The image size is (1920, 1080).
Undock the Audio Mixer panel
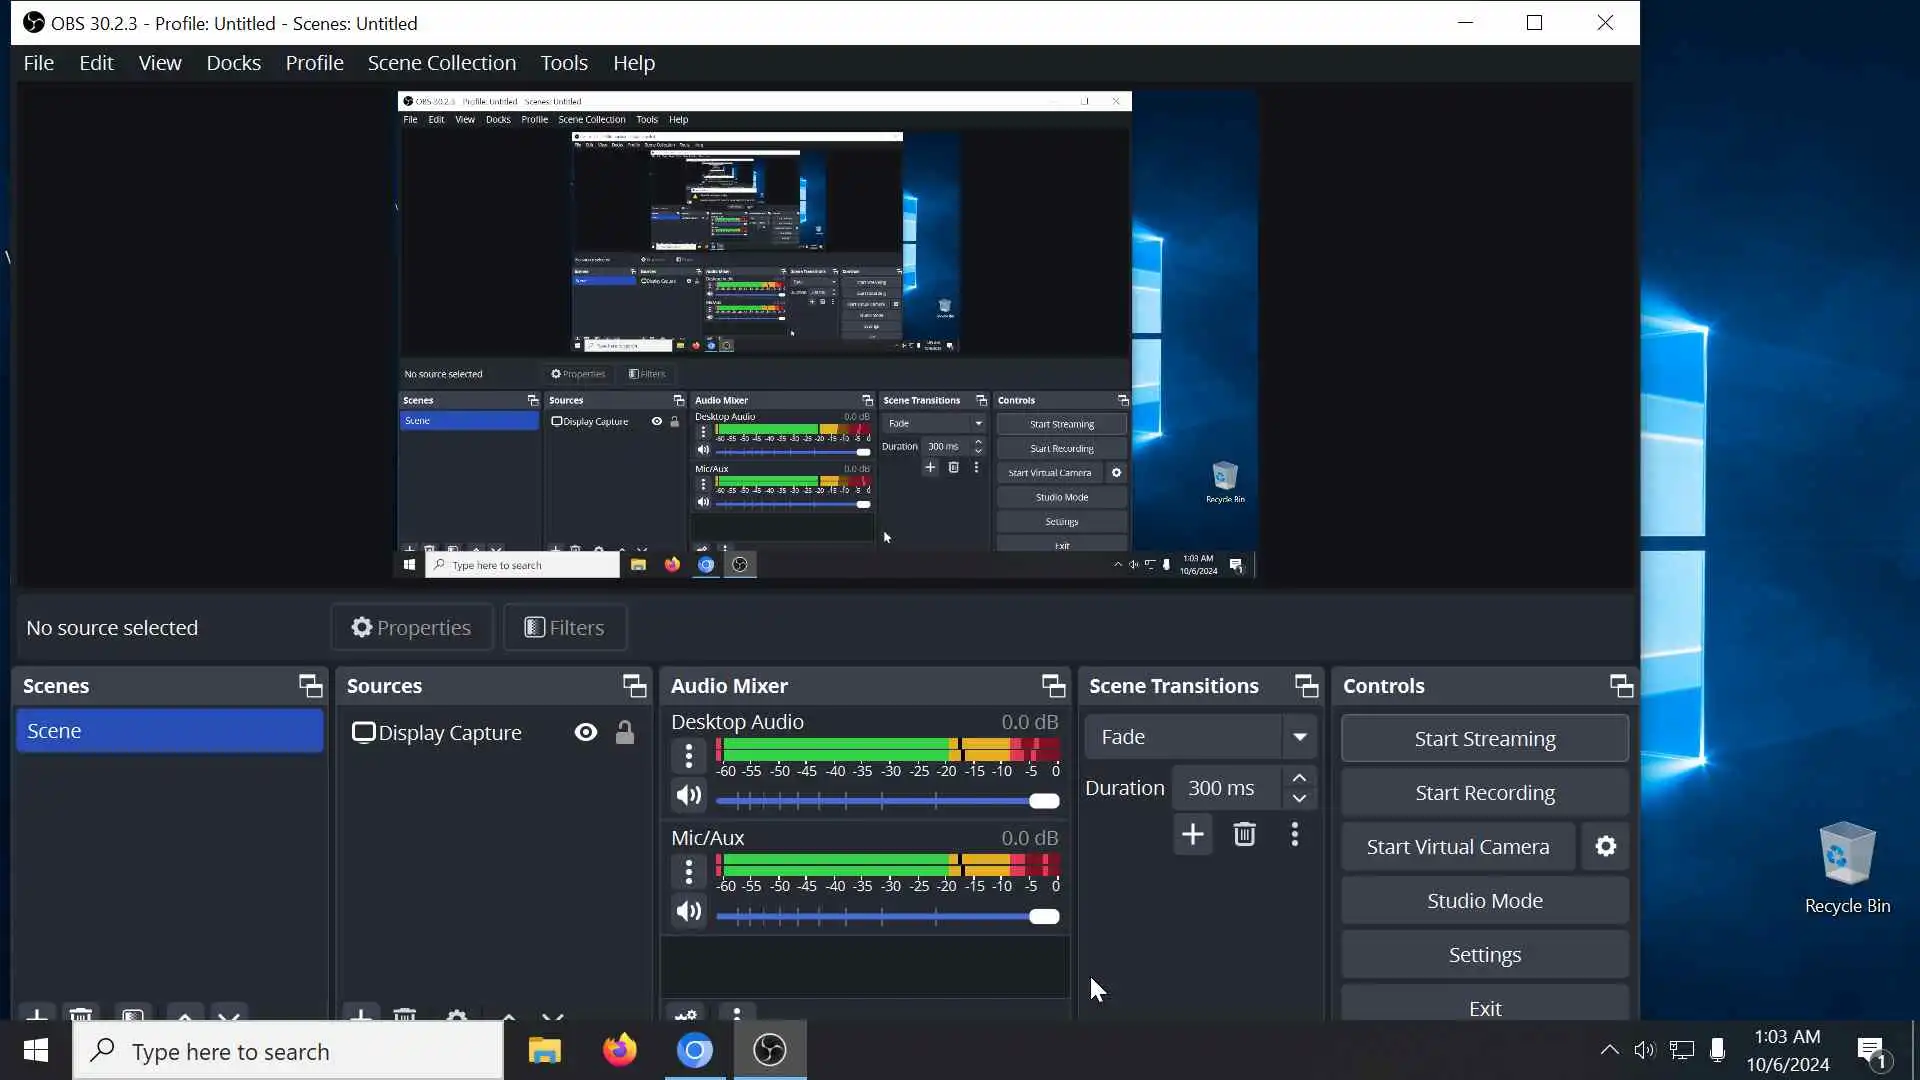tap(1053, 686)
